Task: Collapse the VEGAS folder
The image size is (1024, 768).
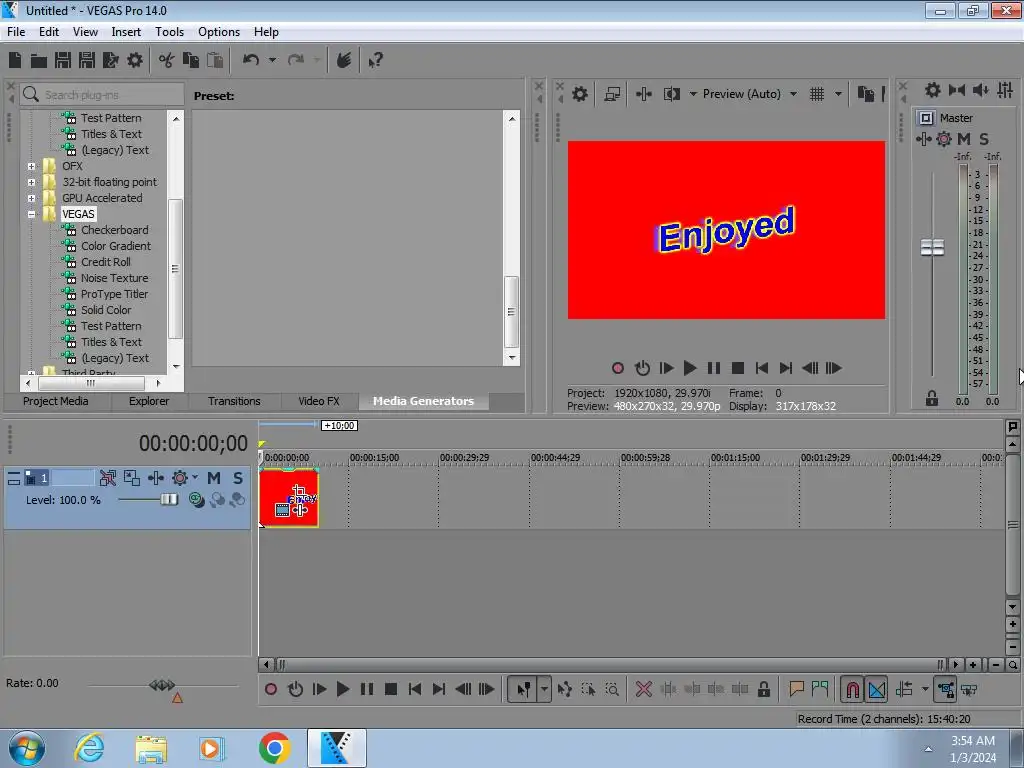Action: [x=31, y=214]
